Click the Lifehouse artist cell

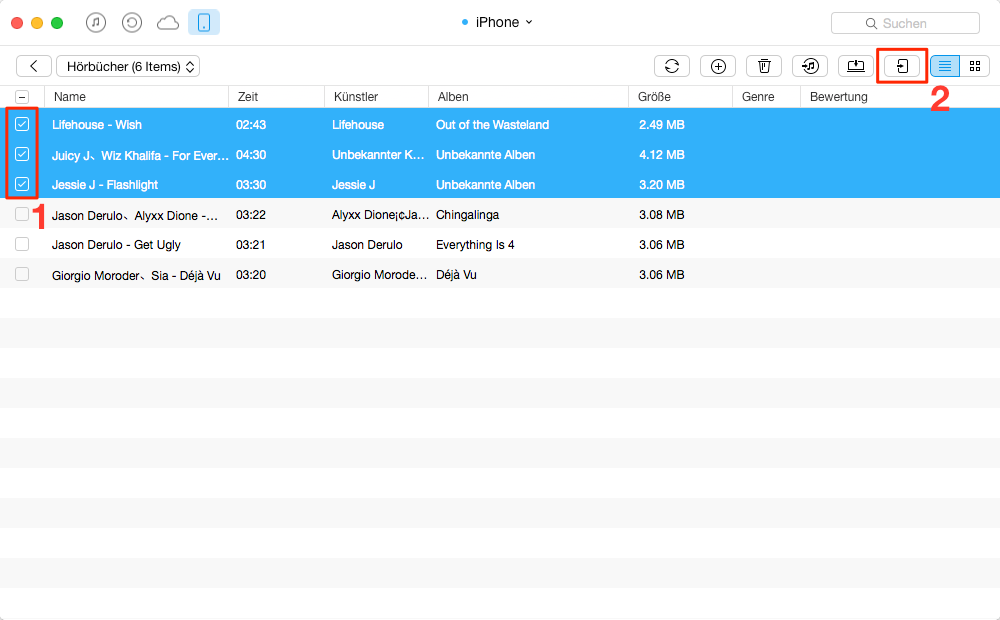pos(358,124)
